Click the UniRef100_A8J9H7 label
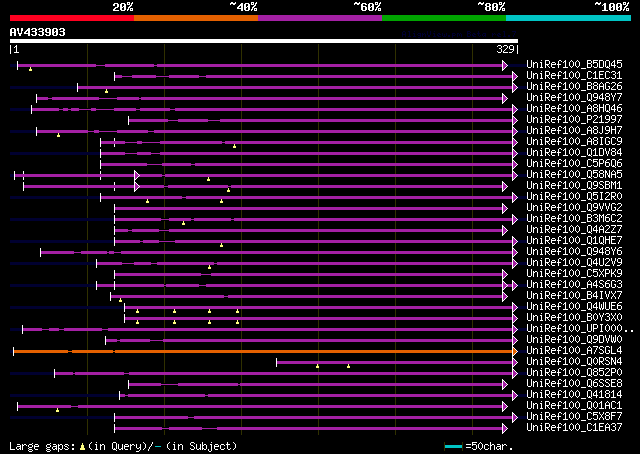The height and width of the screenshot is (454, 640). [x=574, y=131]
